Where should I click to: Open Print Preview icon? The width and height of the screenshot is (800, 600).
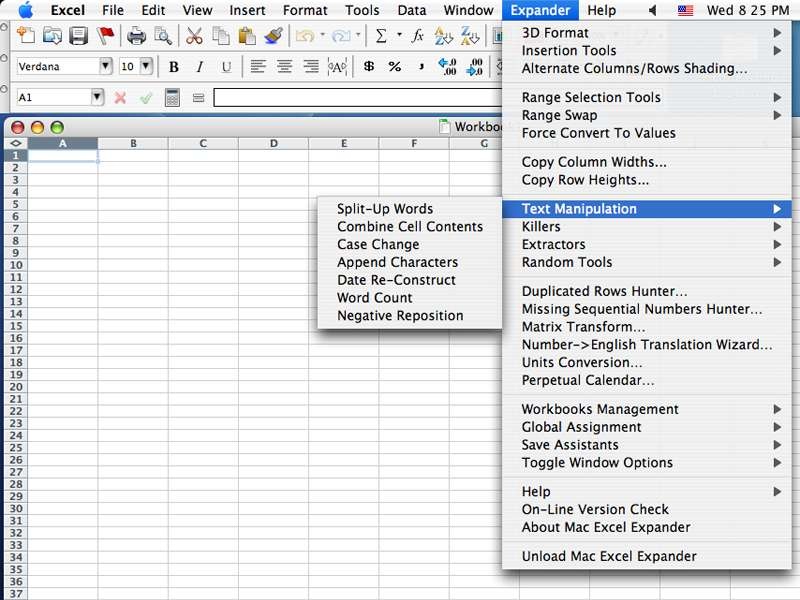(163, 36)
